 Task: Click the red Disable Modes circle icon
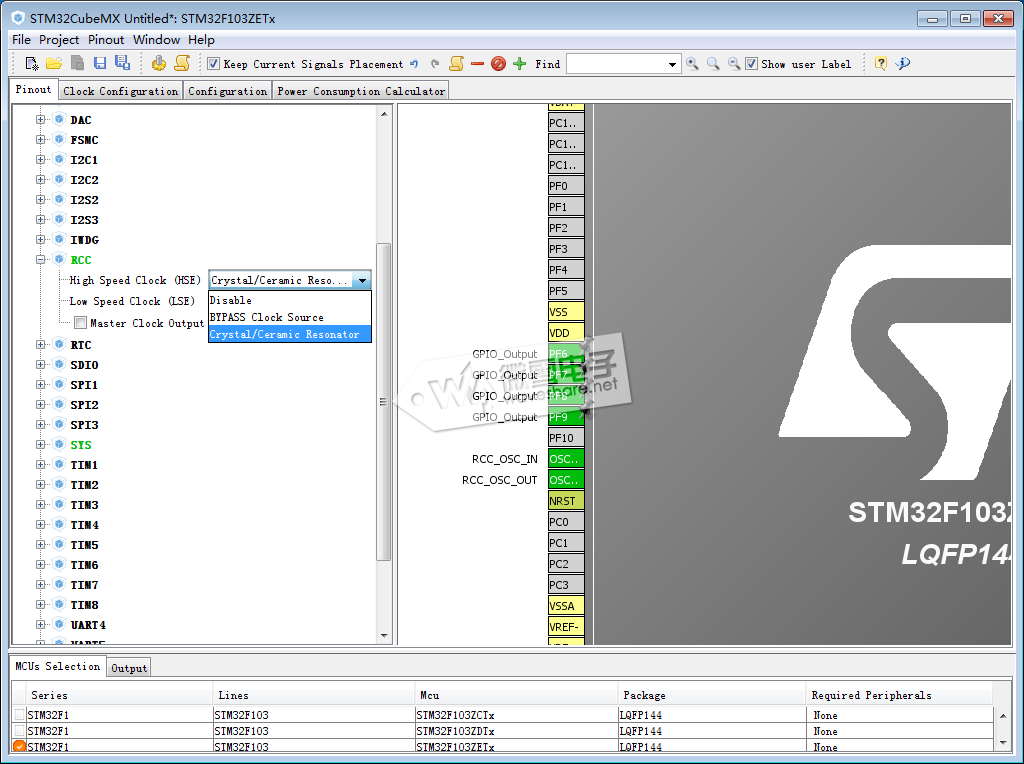[498, 63]
